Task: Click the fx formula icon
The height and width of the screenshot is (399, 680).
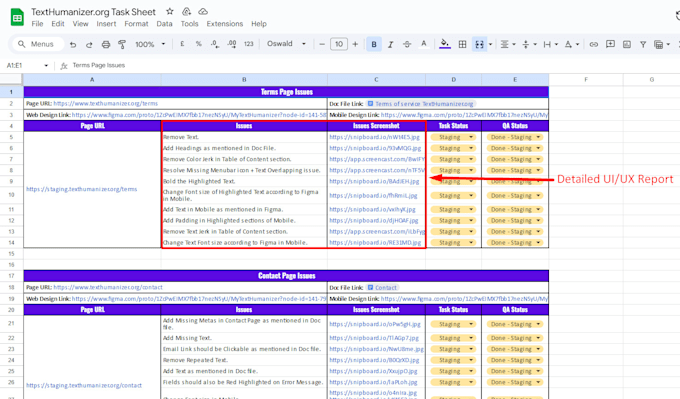Action: pyautogui.click(x=64, y=65)
